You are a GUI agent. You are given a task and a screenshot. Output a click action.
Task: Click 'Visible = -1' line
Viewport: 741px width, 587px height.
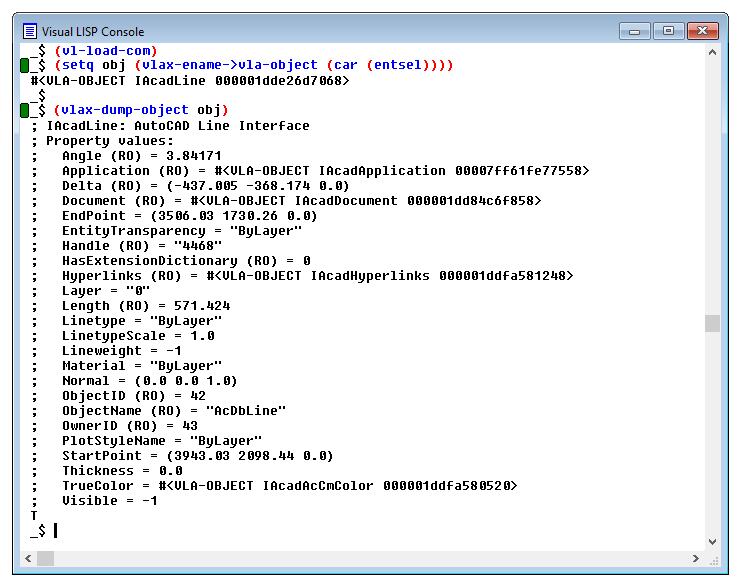pyautogui.click(x=110, y=501)
